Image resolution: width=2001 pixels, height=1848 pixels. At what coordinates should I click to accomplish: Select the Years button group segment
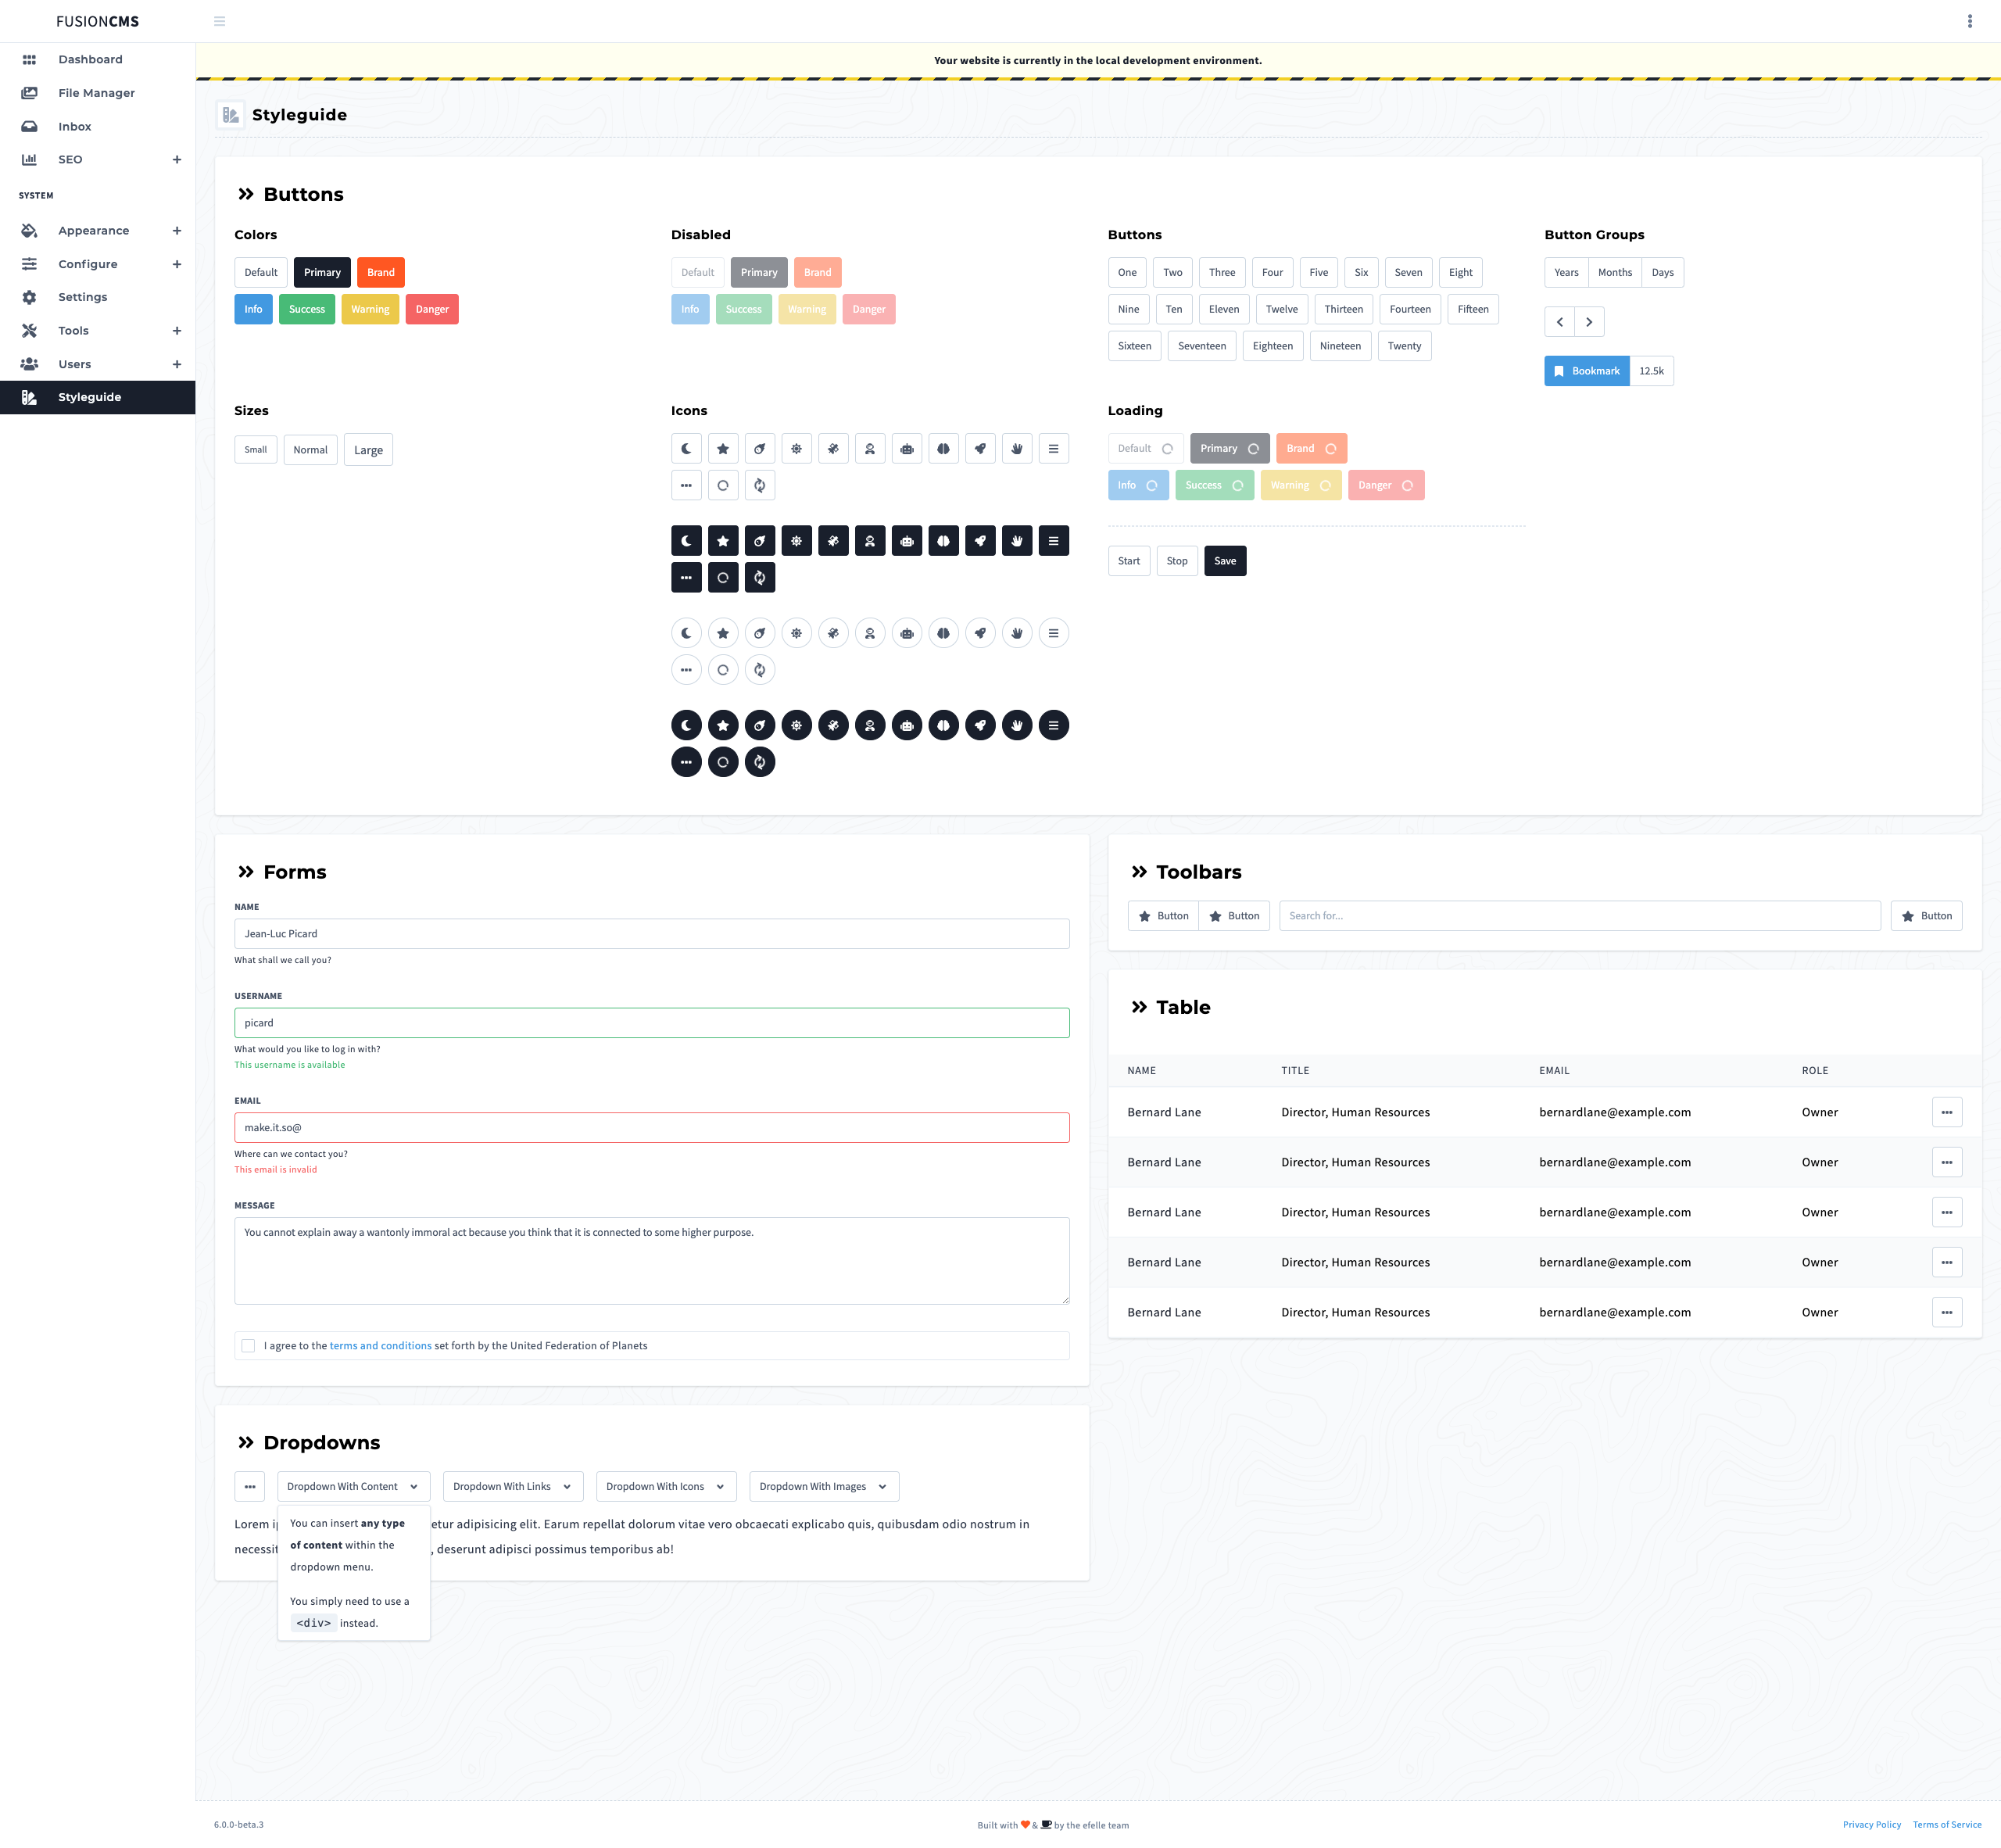[x=1566, y=273]
